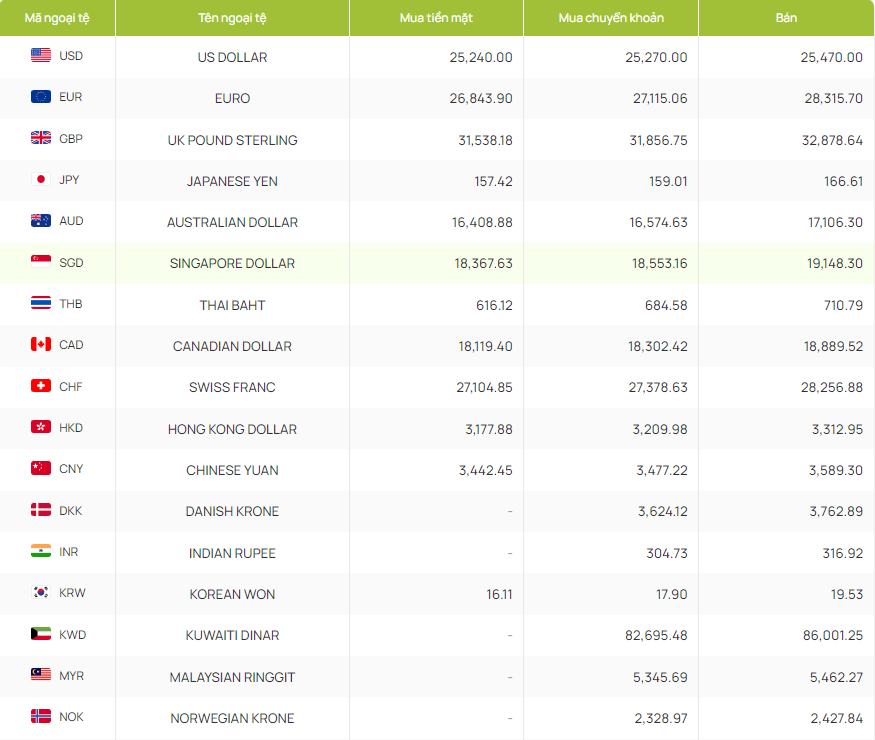The width and height of the screenshot is (875, 740).
Task: Click the "Tên ngoại tệ" column header
Action: [232, 18]
